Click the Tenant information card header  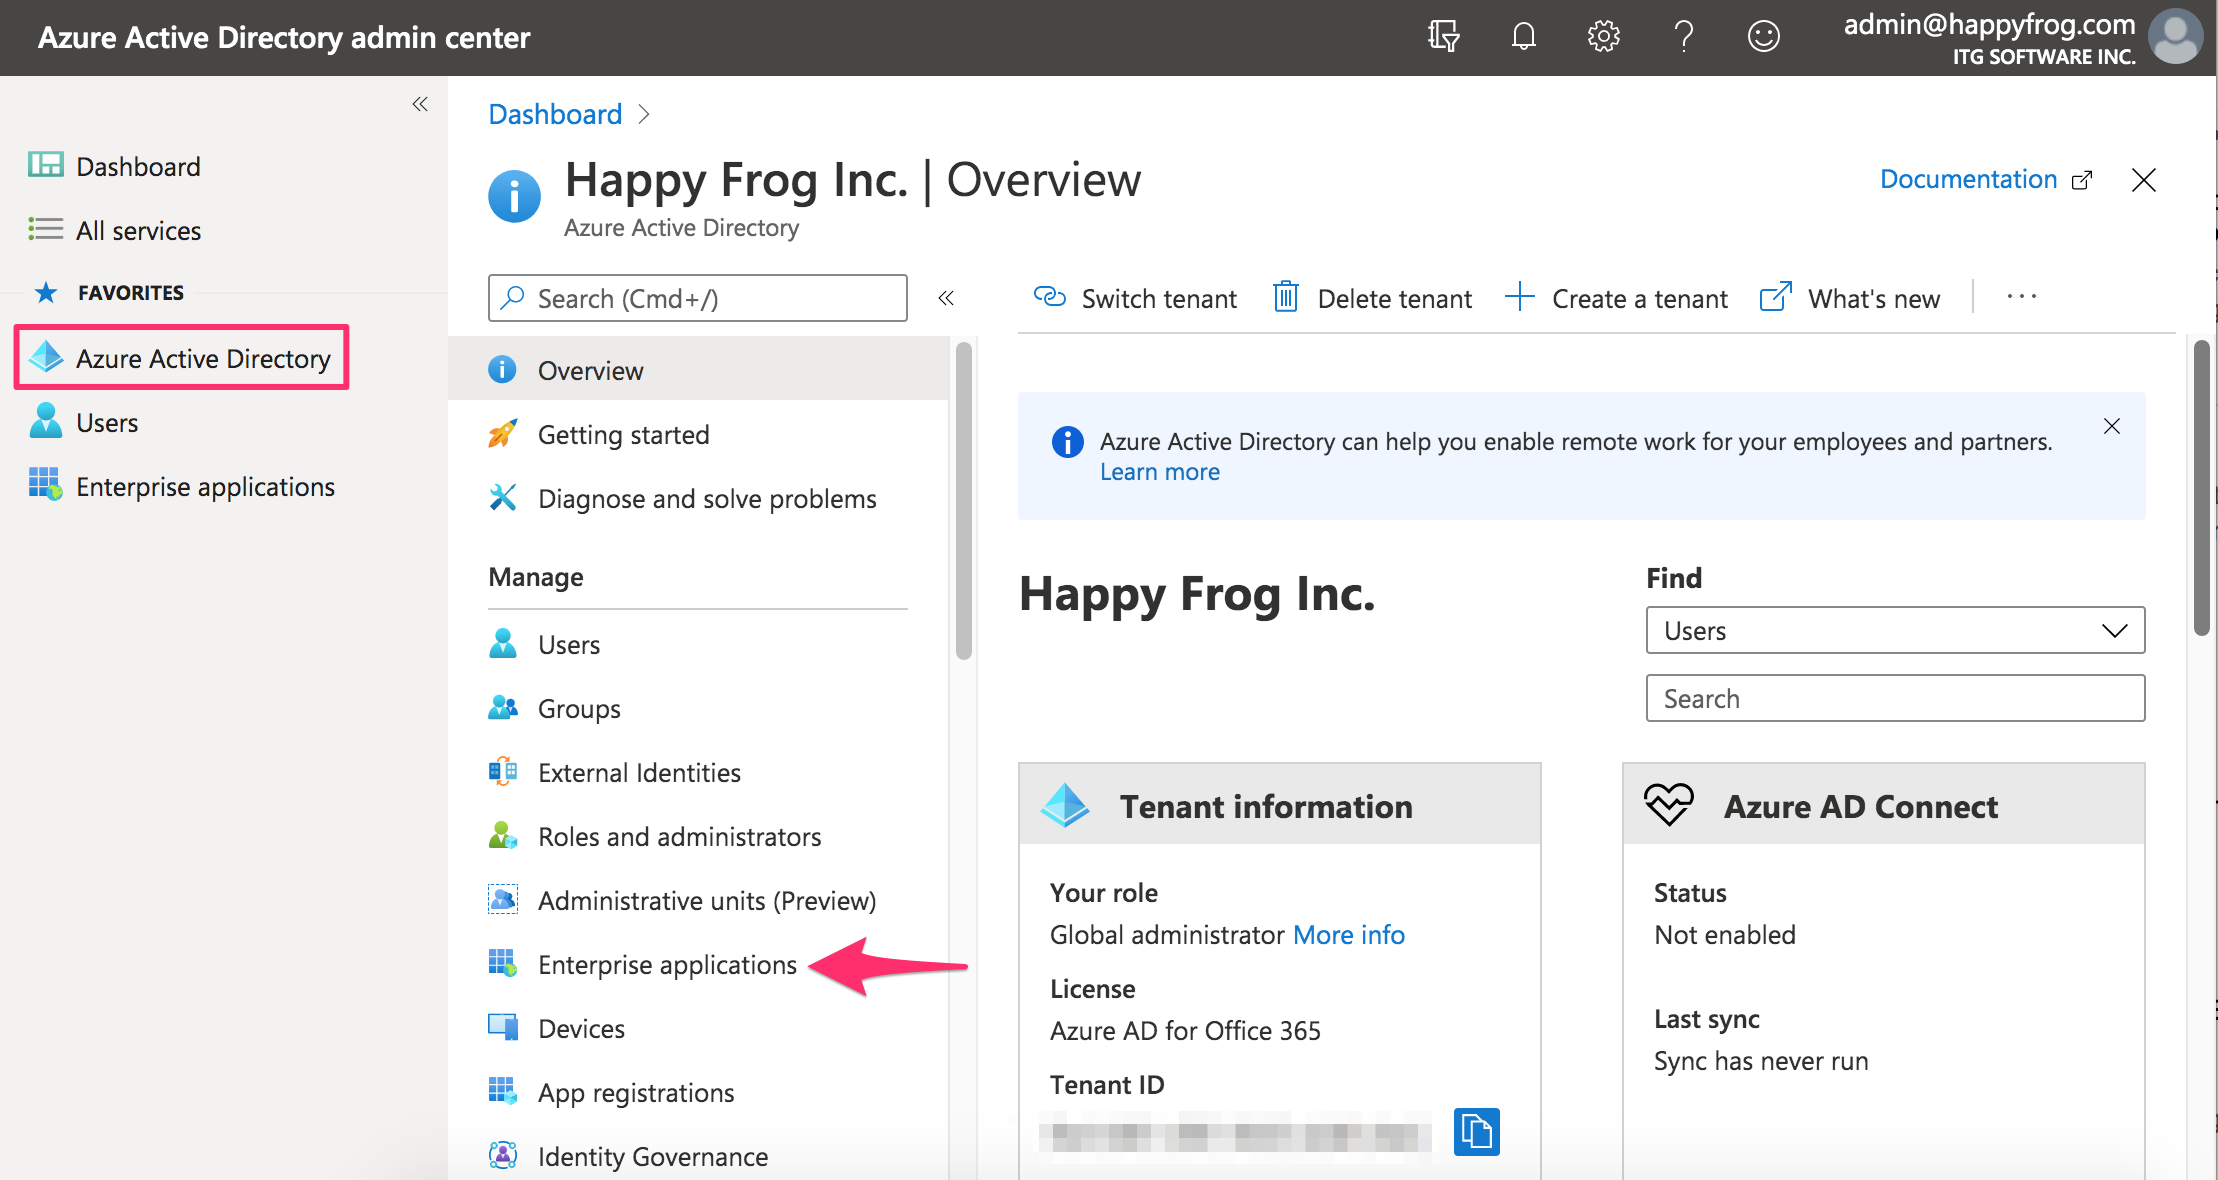(x=1279, y=805)
